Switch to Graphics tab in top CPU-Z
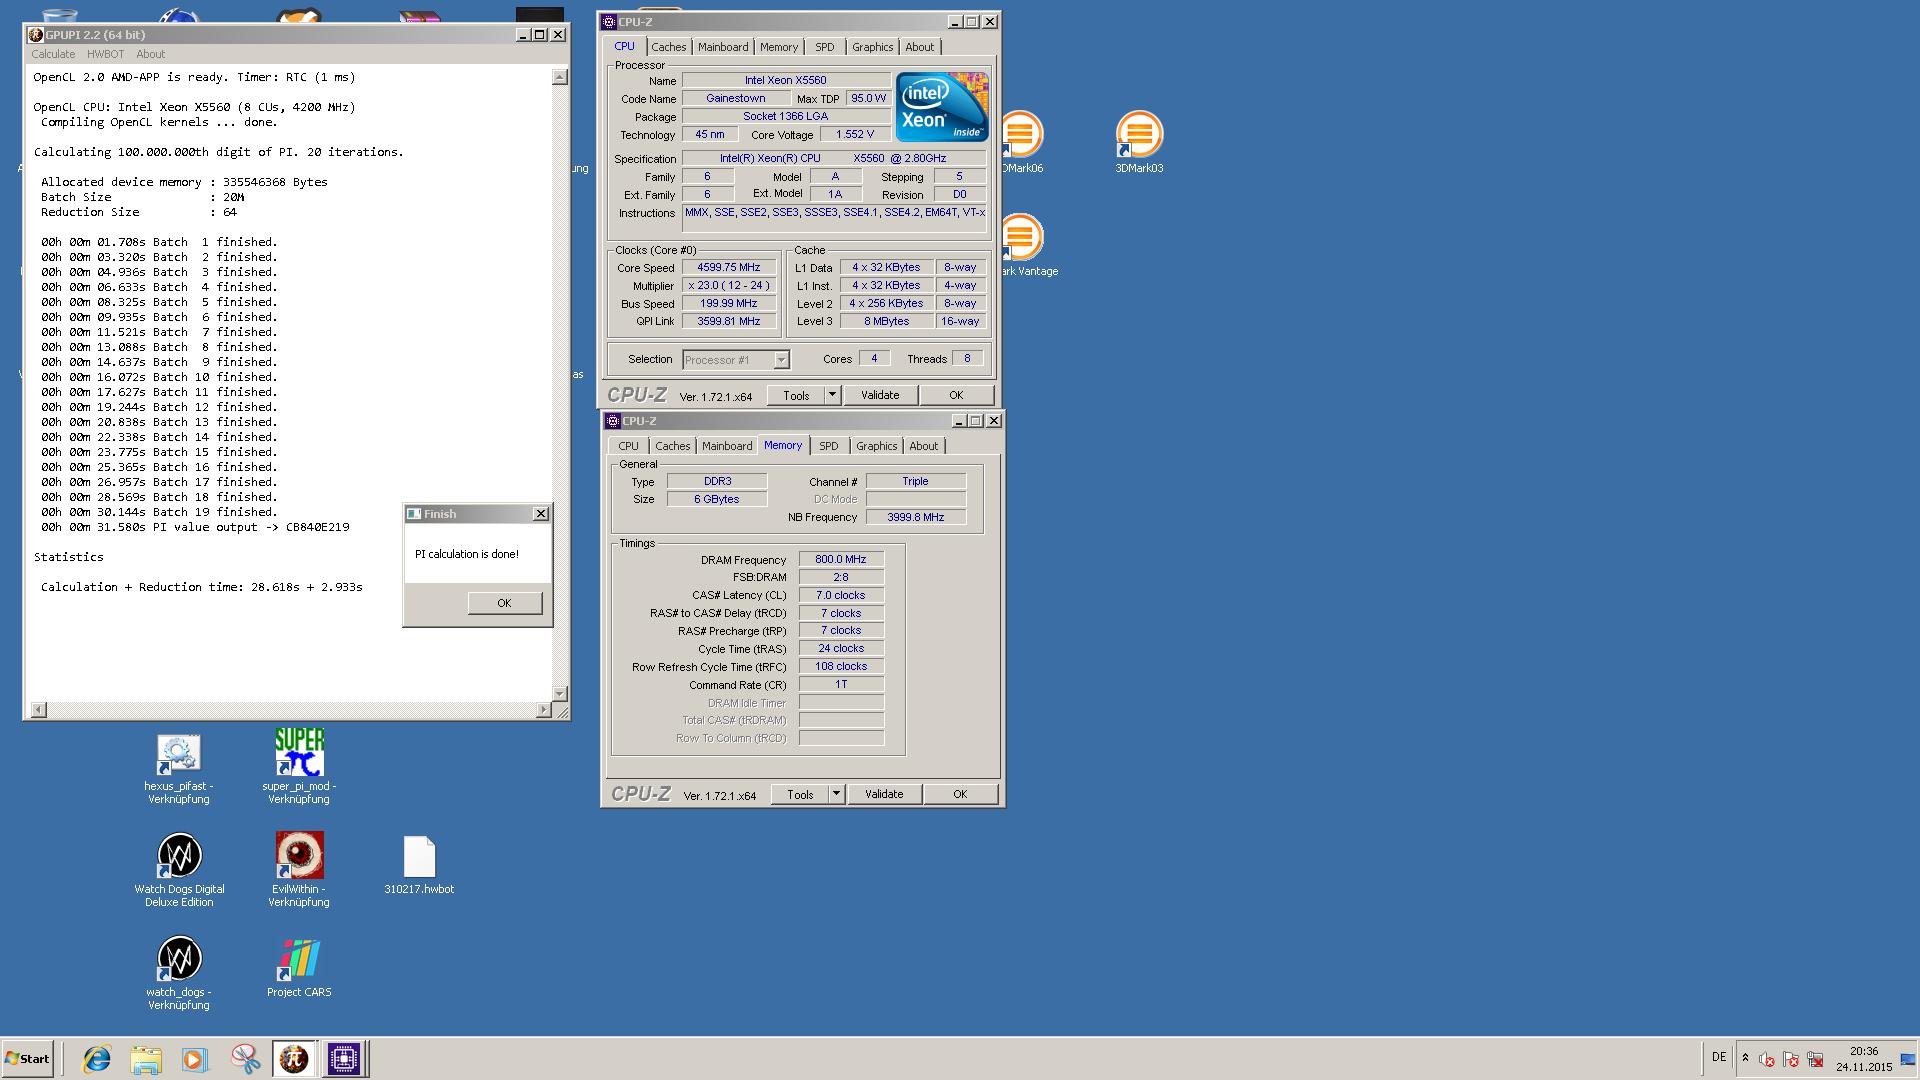Viewport: 1920px width, 1080px height. tap(872, 47)
